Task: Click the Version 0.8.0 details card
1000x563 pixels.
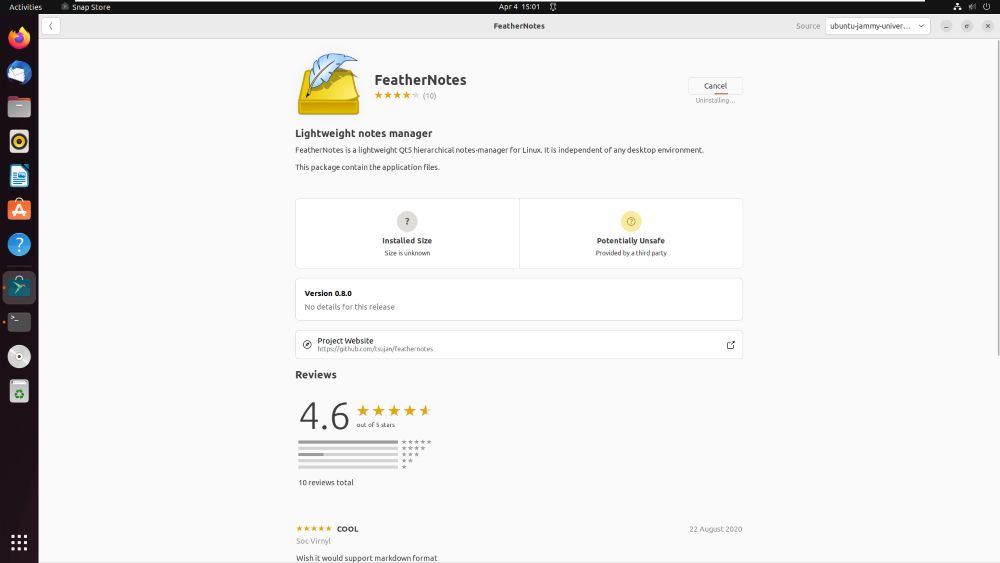Action: (518, 299)
